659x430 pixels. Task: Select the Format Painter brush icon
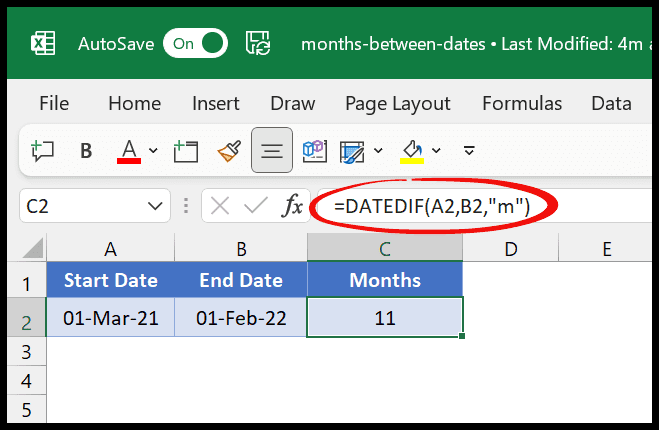[229, 150]
